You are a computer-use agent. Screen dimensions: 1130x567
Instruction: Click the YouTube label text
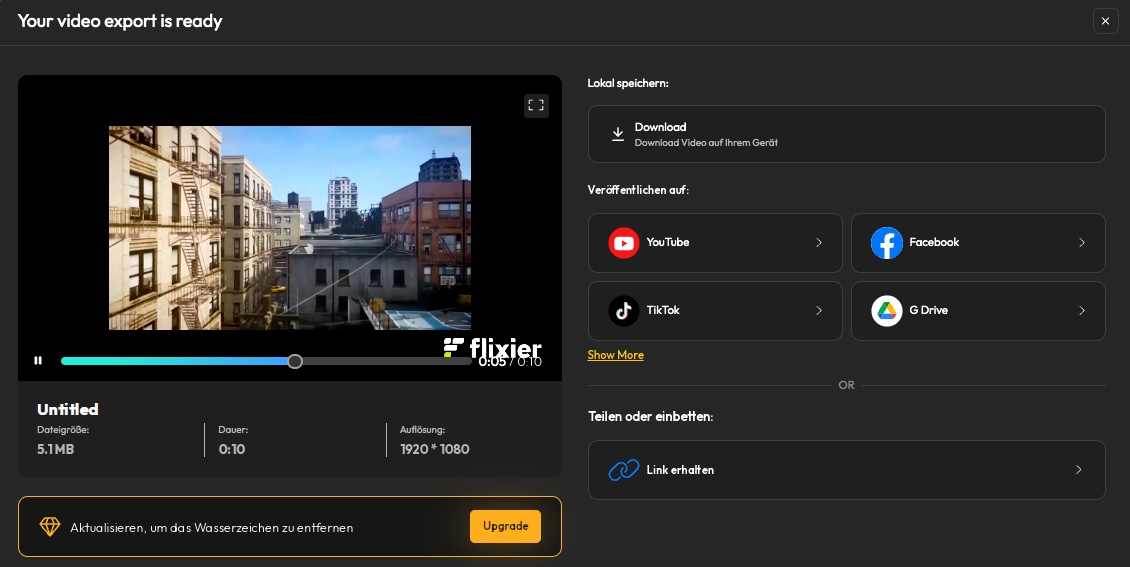668,242
